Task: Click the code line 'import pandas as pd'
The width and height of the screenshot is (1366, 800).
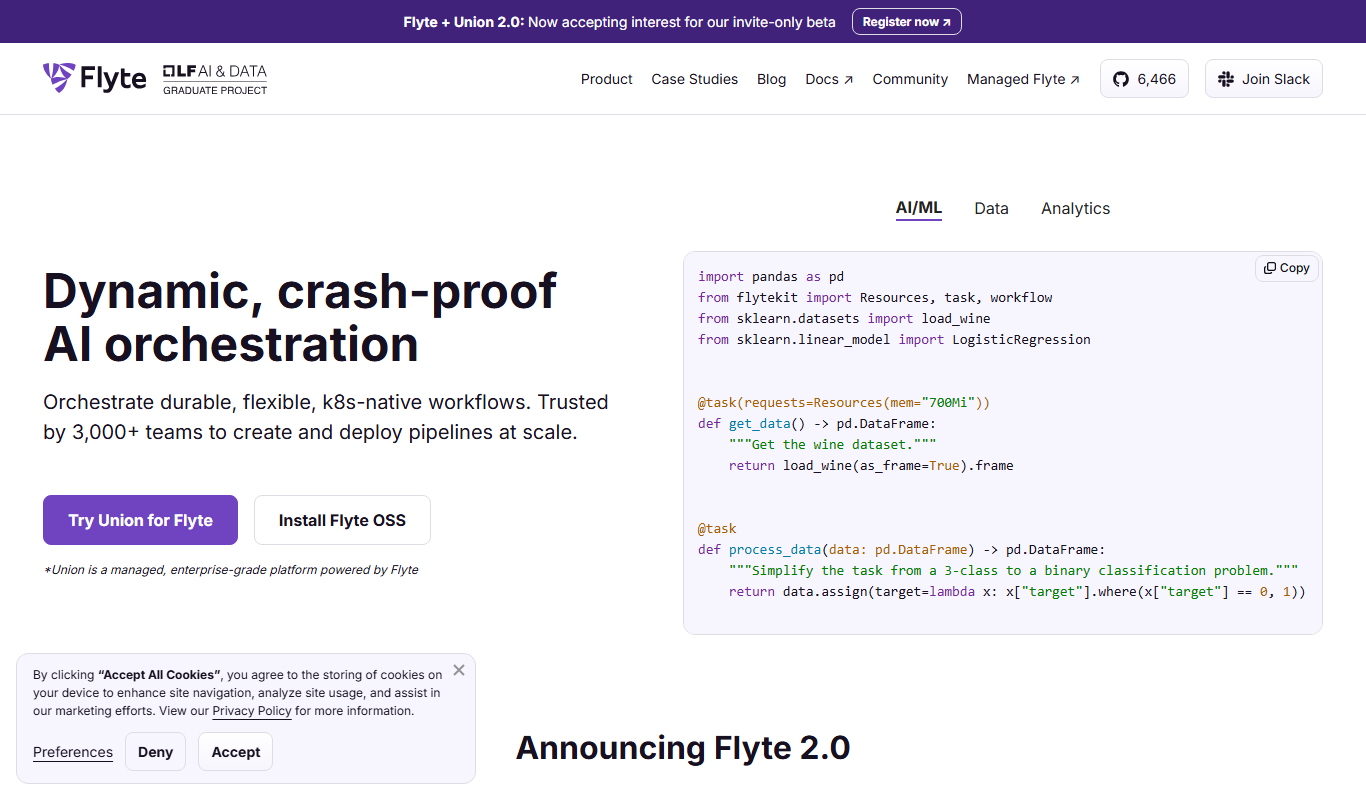Action: 771,276
